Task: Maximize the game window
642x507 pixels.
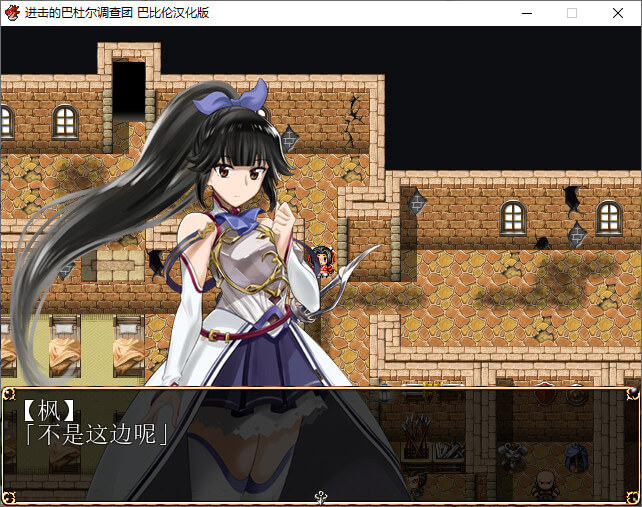Action: [572, 13]
